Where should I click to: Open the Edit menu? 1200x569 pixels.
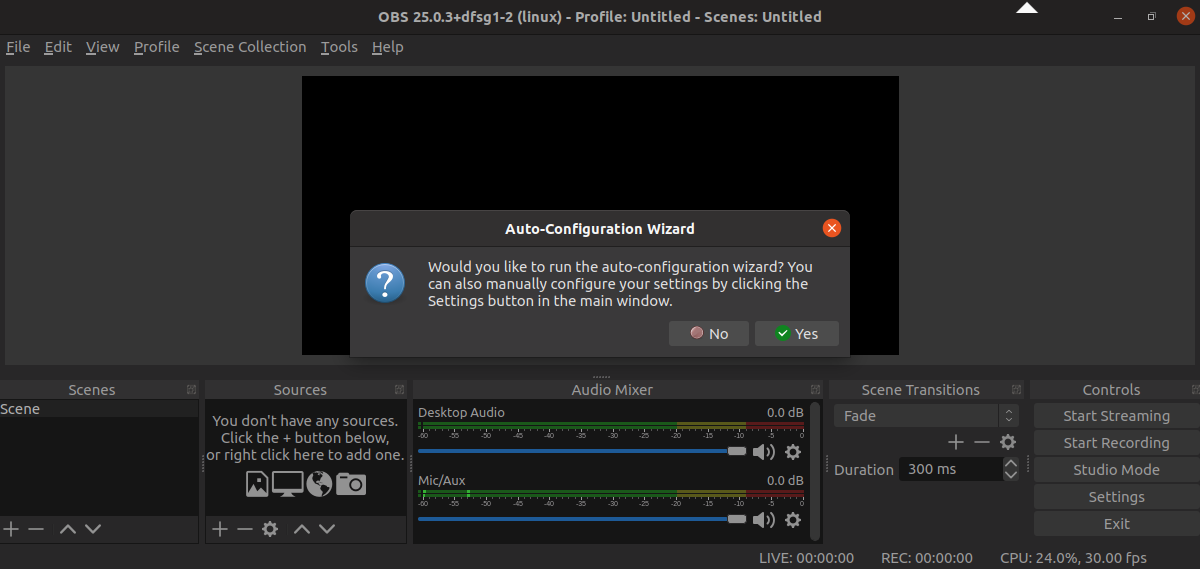pos(58,47)
